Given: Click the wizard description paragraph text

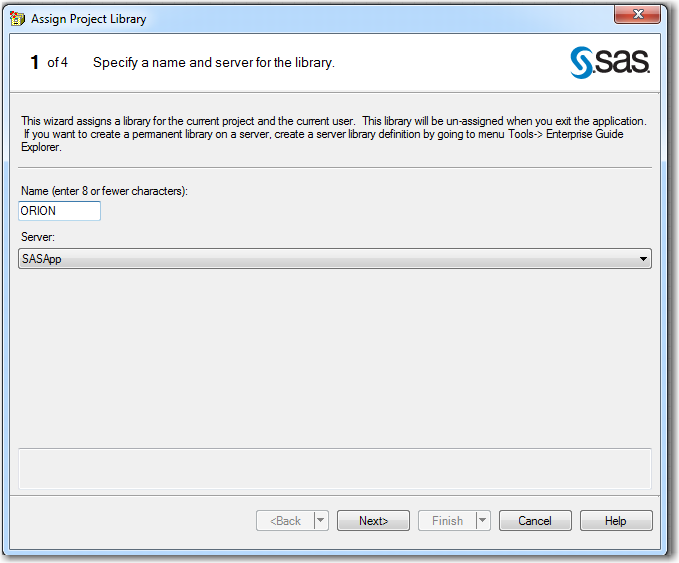Looking at the screenshot, I should pyautogui.click(x=334, y=134).
